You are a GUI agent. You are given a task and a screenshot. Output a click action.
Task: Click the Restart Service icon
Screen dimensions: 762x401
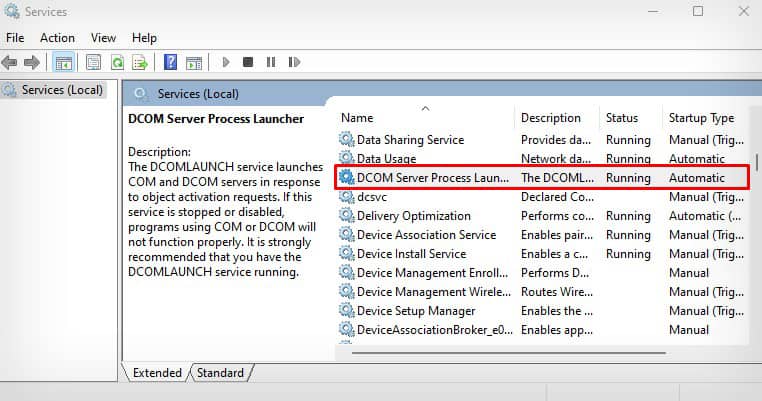[294, 62]
